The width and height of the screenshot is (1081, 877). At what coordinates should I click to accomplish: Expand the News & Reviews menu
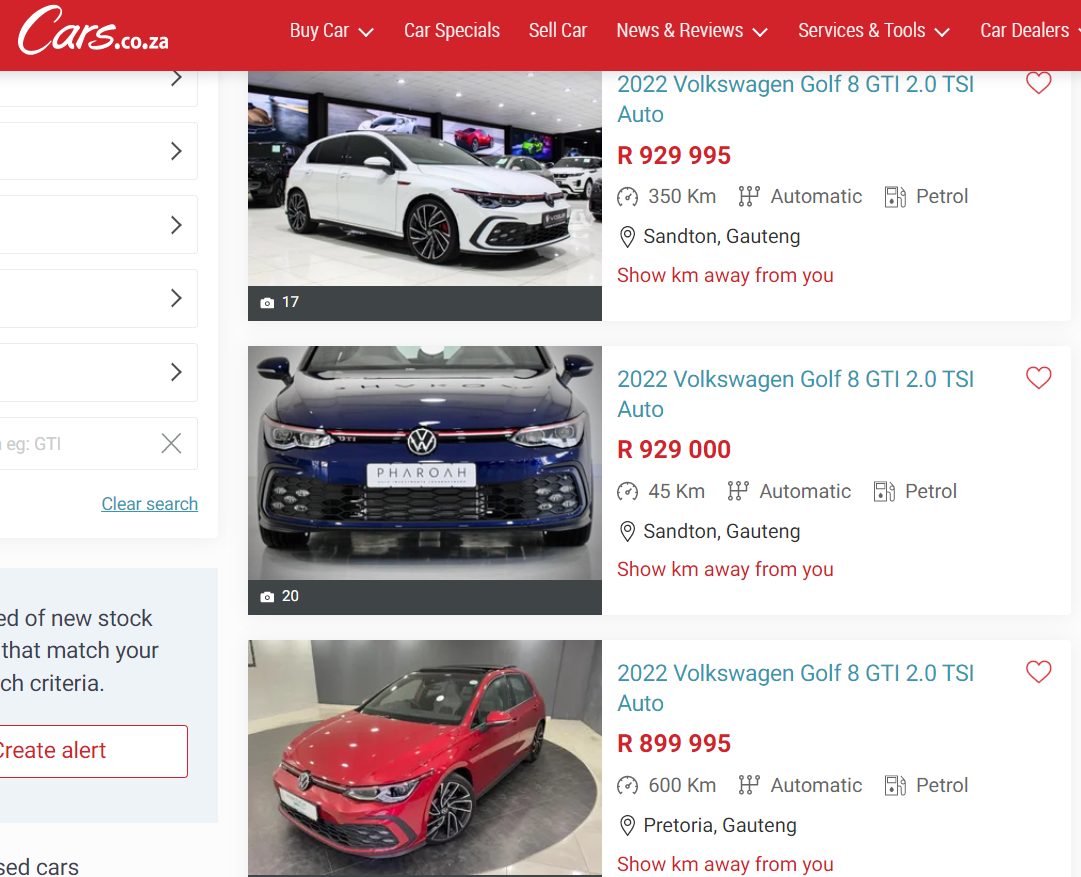(x=692, y=31)
